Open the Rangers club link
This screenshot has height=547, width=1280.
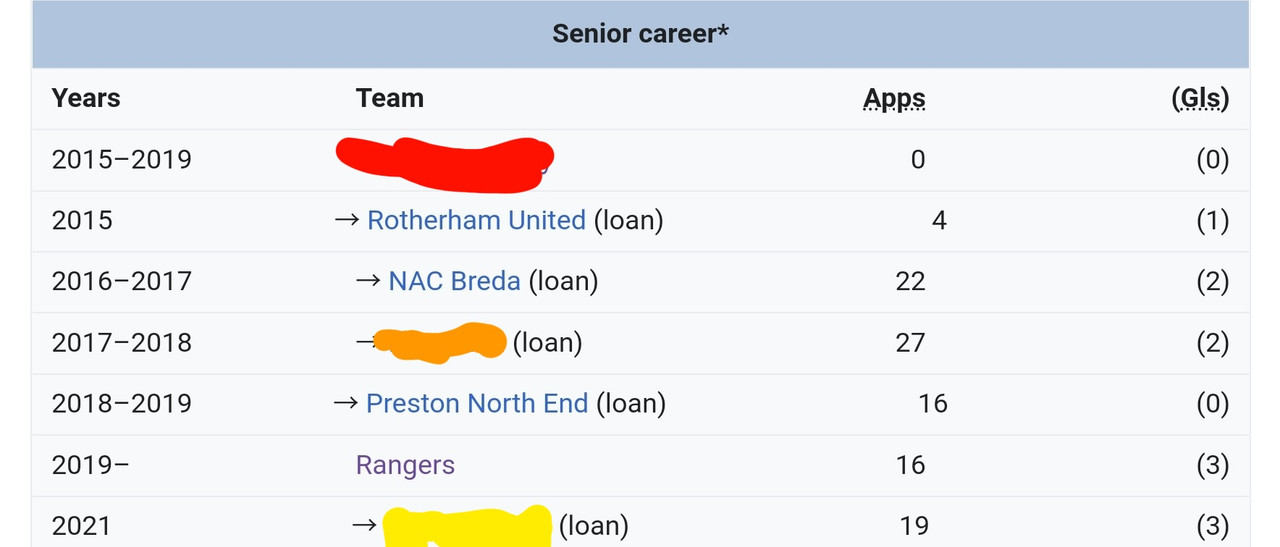pyautogui.click(x=405, y=465)
